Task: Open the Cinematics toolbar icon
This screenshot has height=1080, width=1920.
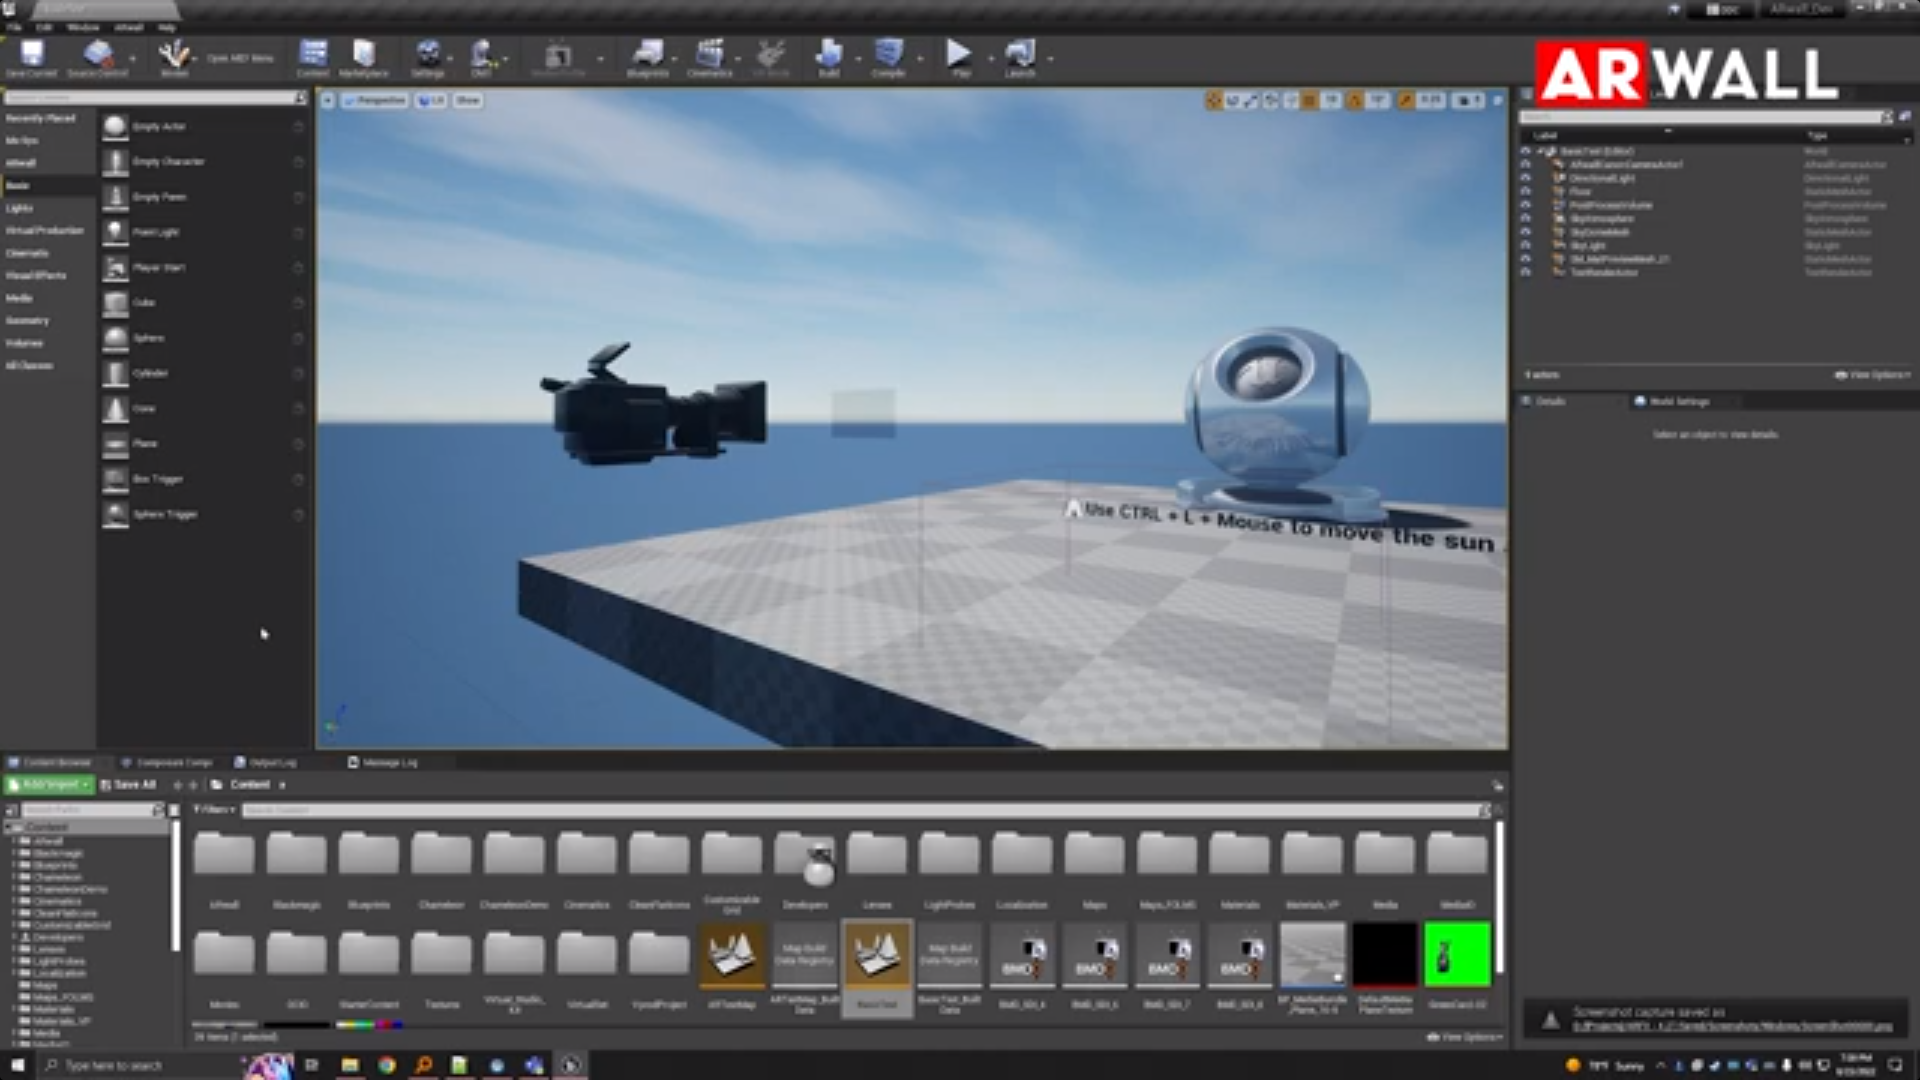Action: pyautogui.click(x=711, y=55)
